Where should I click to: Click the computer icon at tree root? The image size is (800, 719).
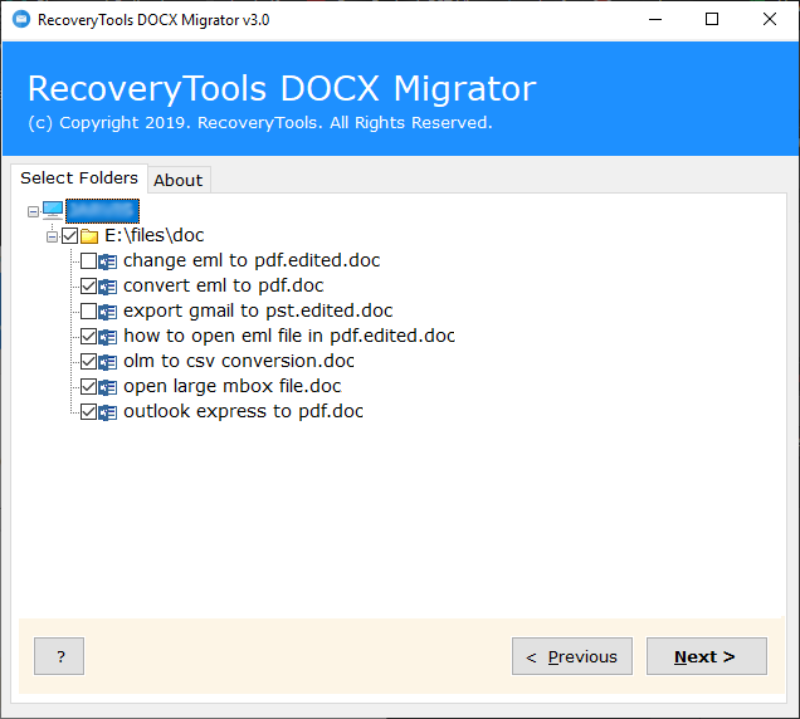point(53,210)
